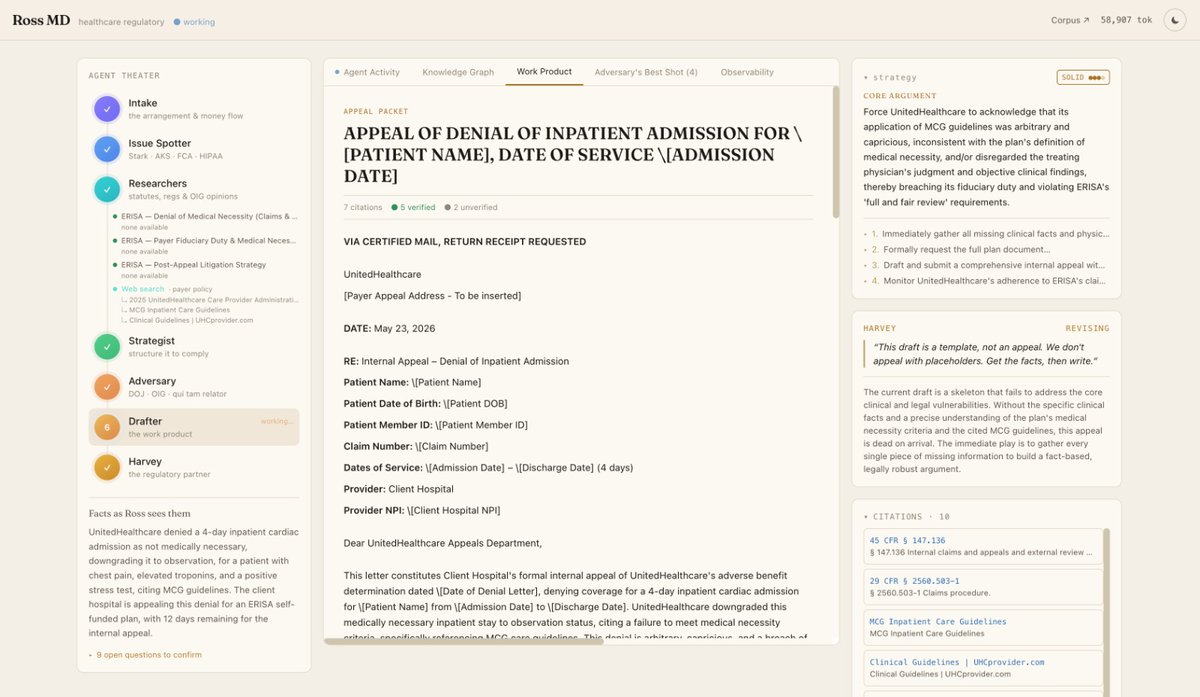Viewport: 1200px width, 697px height.
Task: Click the SOLID strength badge
Action: pos(1083,77)
